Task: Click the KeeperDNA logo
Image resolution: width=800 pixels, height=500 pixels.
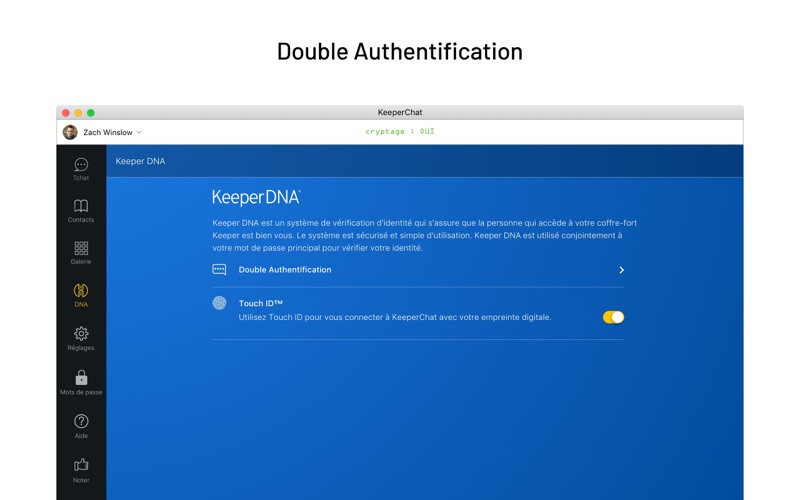Action: [x=256, y=197]
